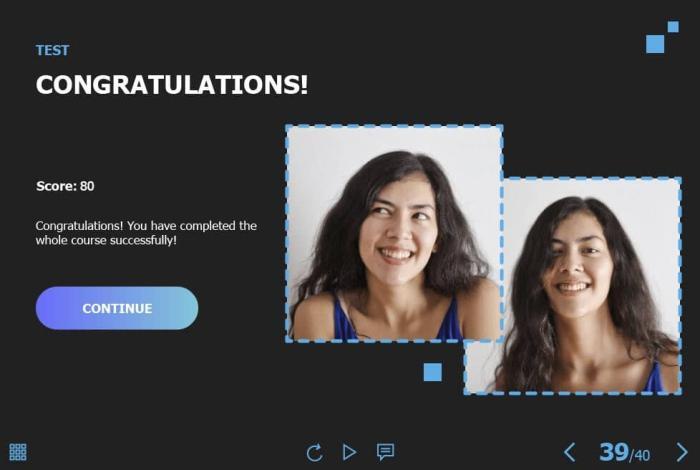Click the CONTINUE button

[117, 308]
